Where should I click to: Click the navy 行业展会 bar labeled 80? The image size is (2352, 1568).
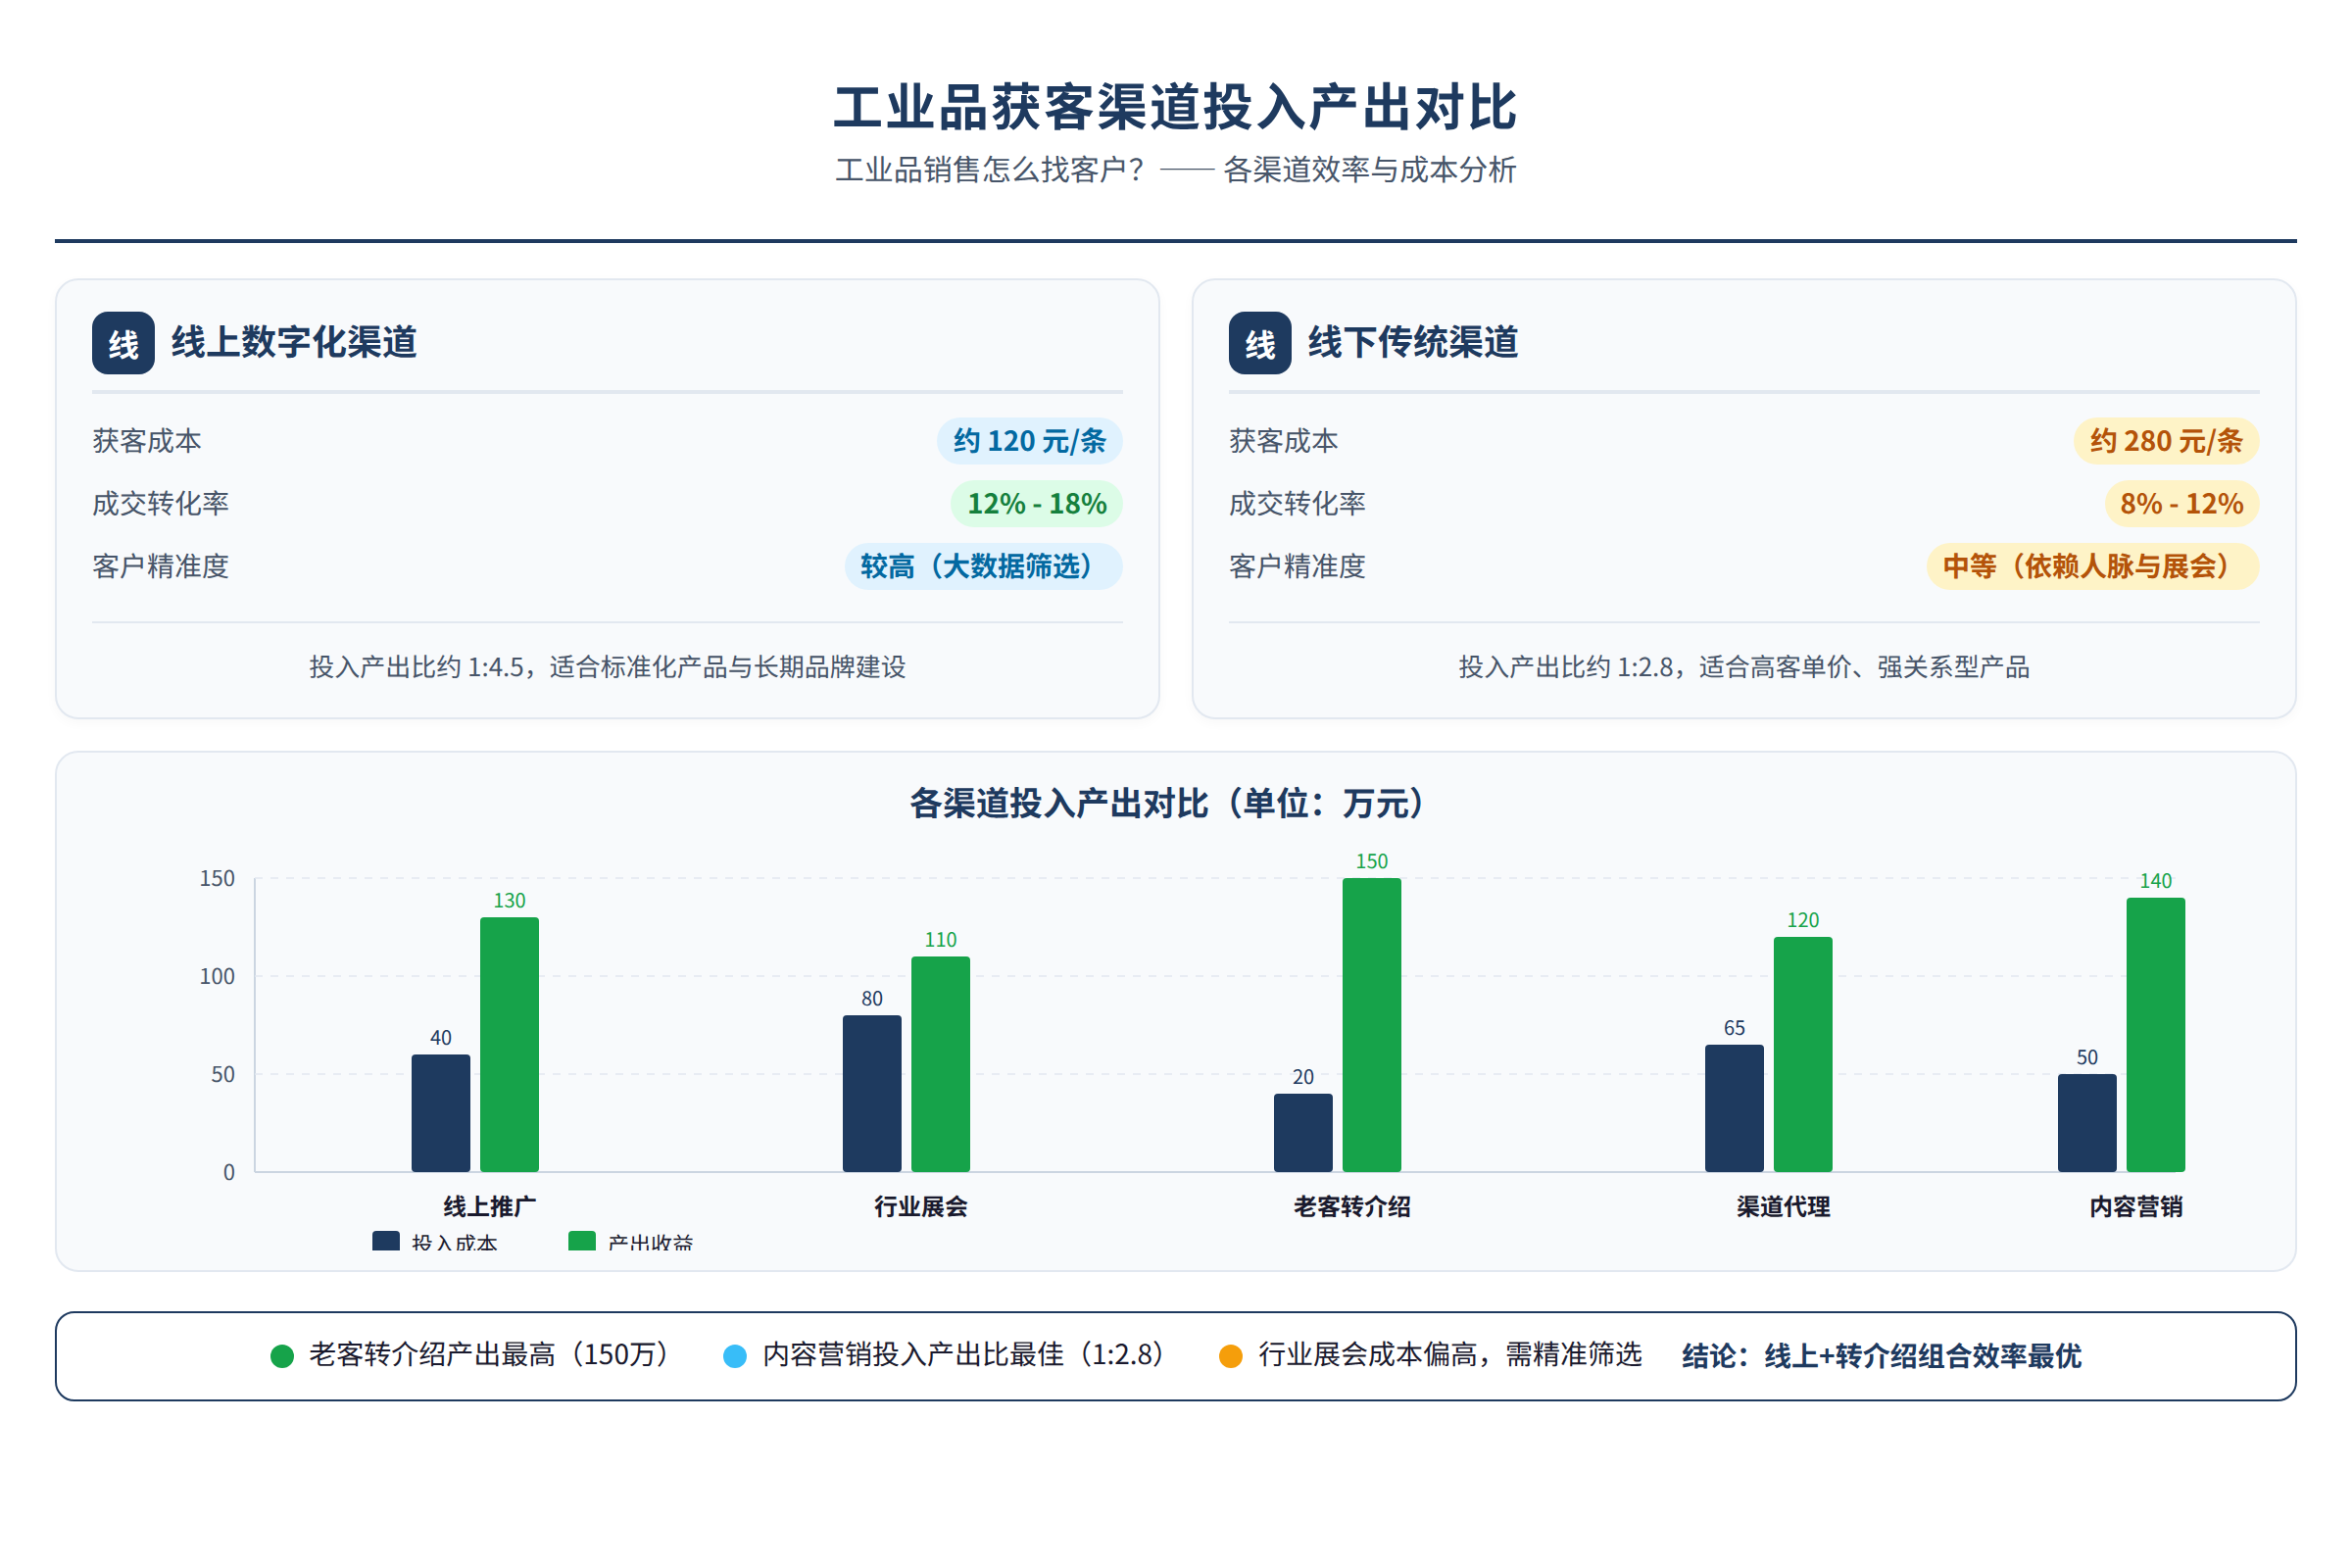click(x=872, y=1093)
